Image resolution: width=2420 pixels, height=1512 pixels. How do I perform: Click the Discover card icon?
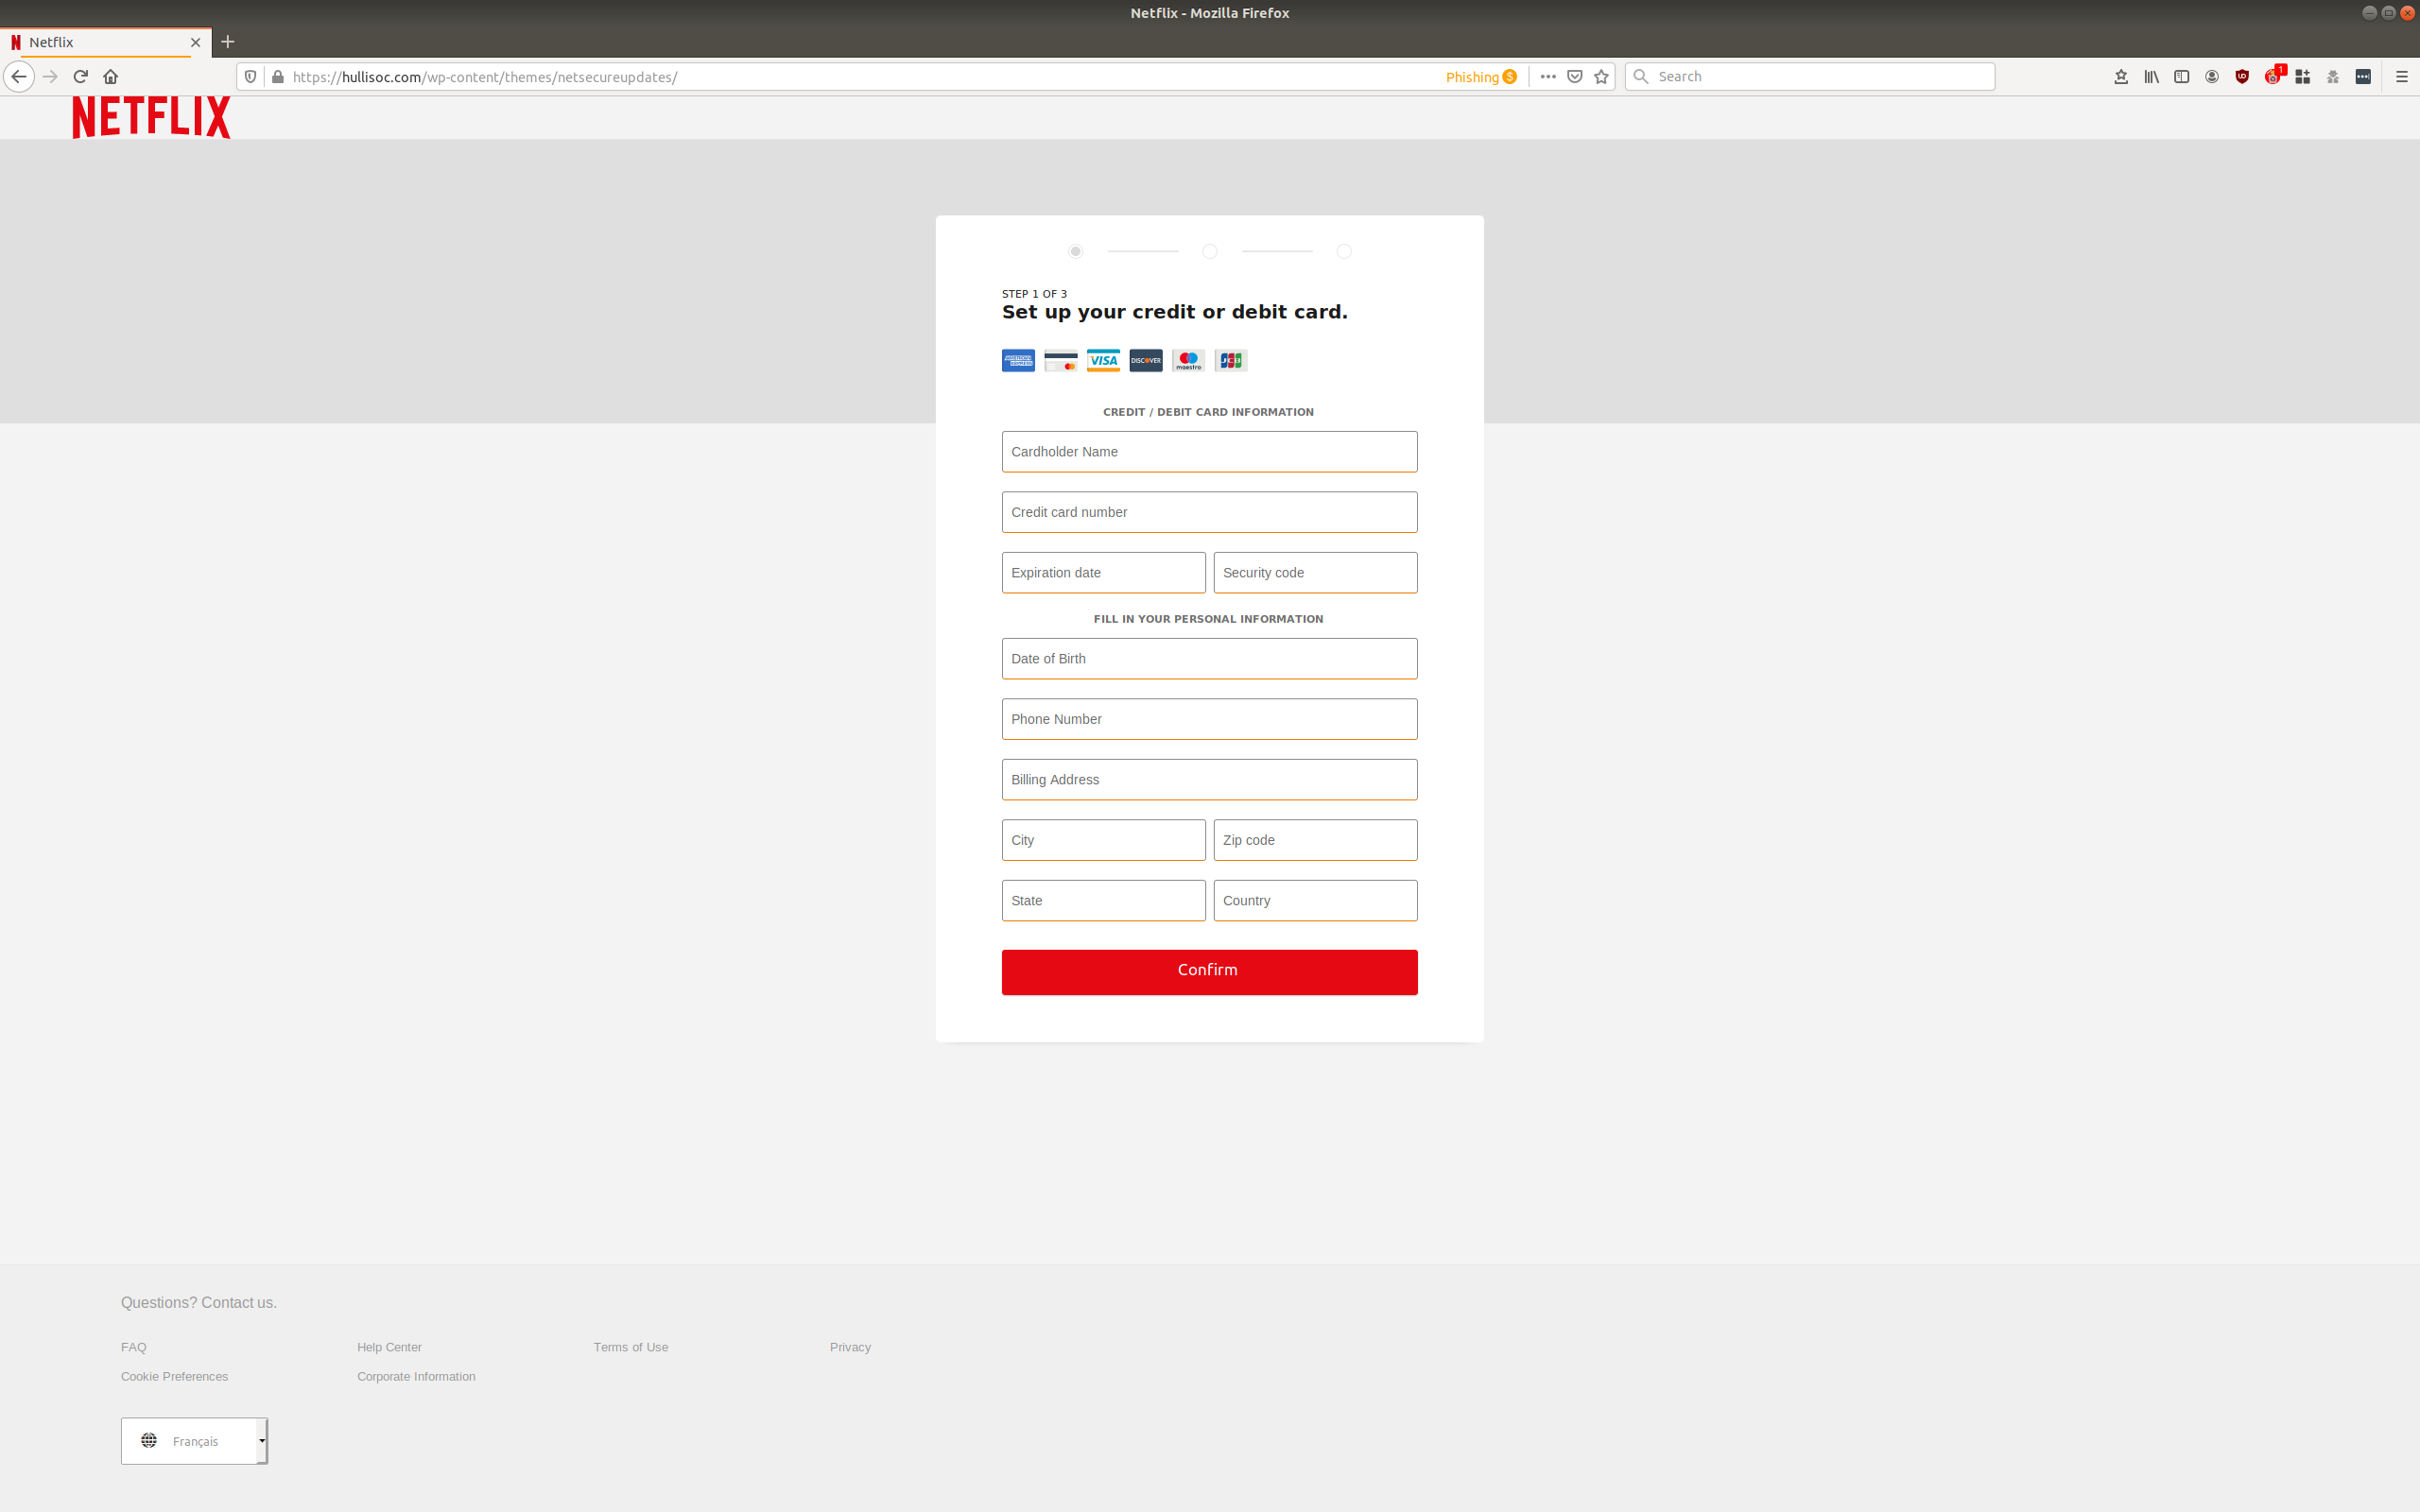coord(1146,361)
